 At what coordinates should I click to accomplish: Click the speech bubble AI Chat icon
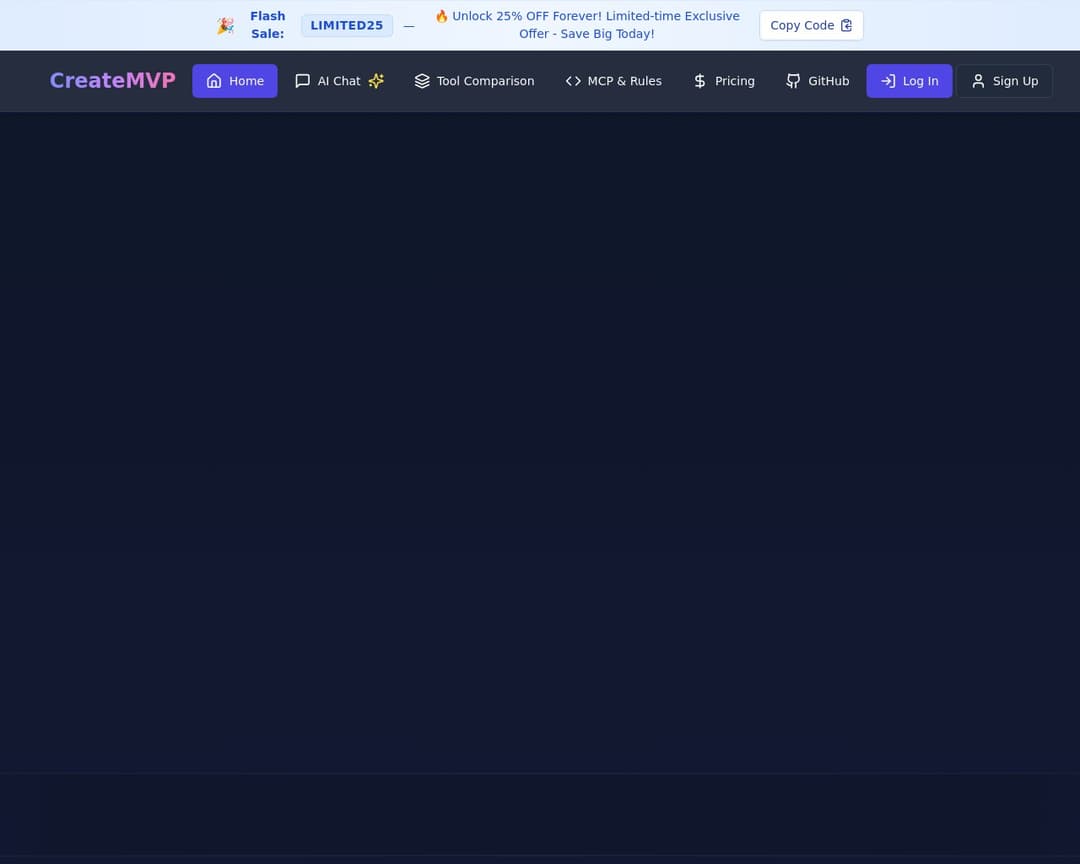[x=302, y=81]
